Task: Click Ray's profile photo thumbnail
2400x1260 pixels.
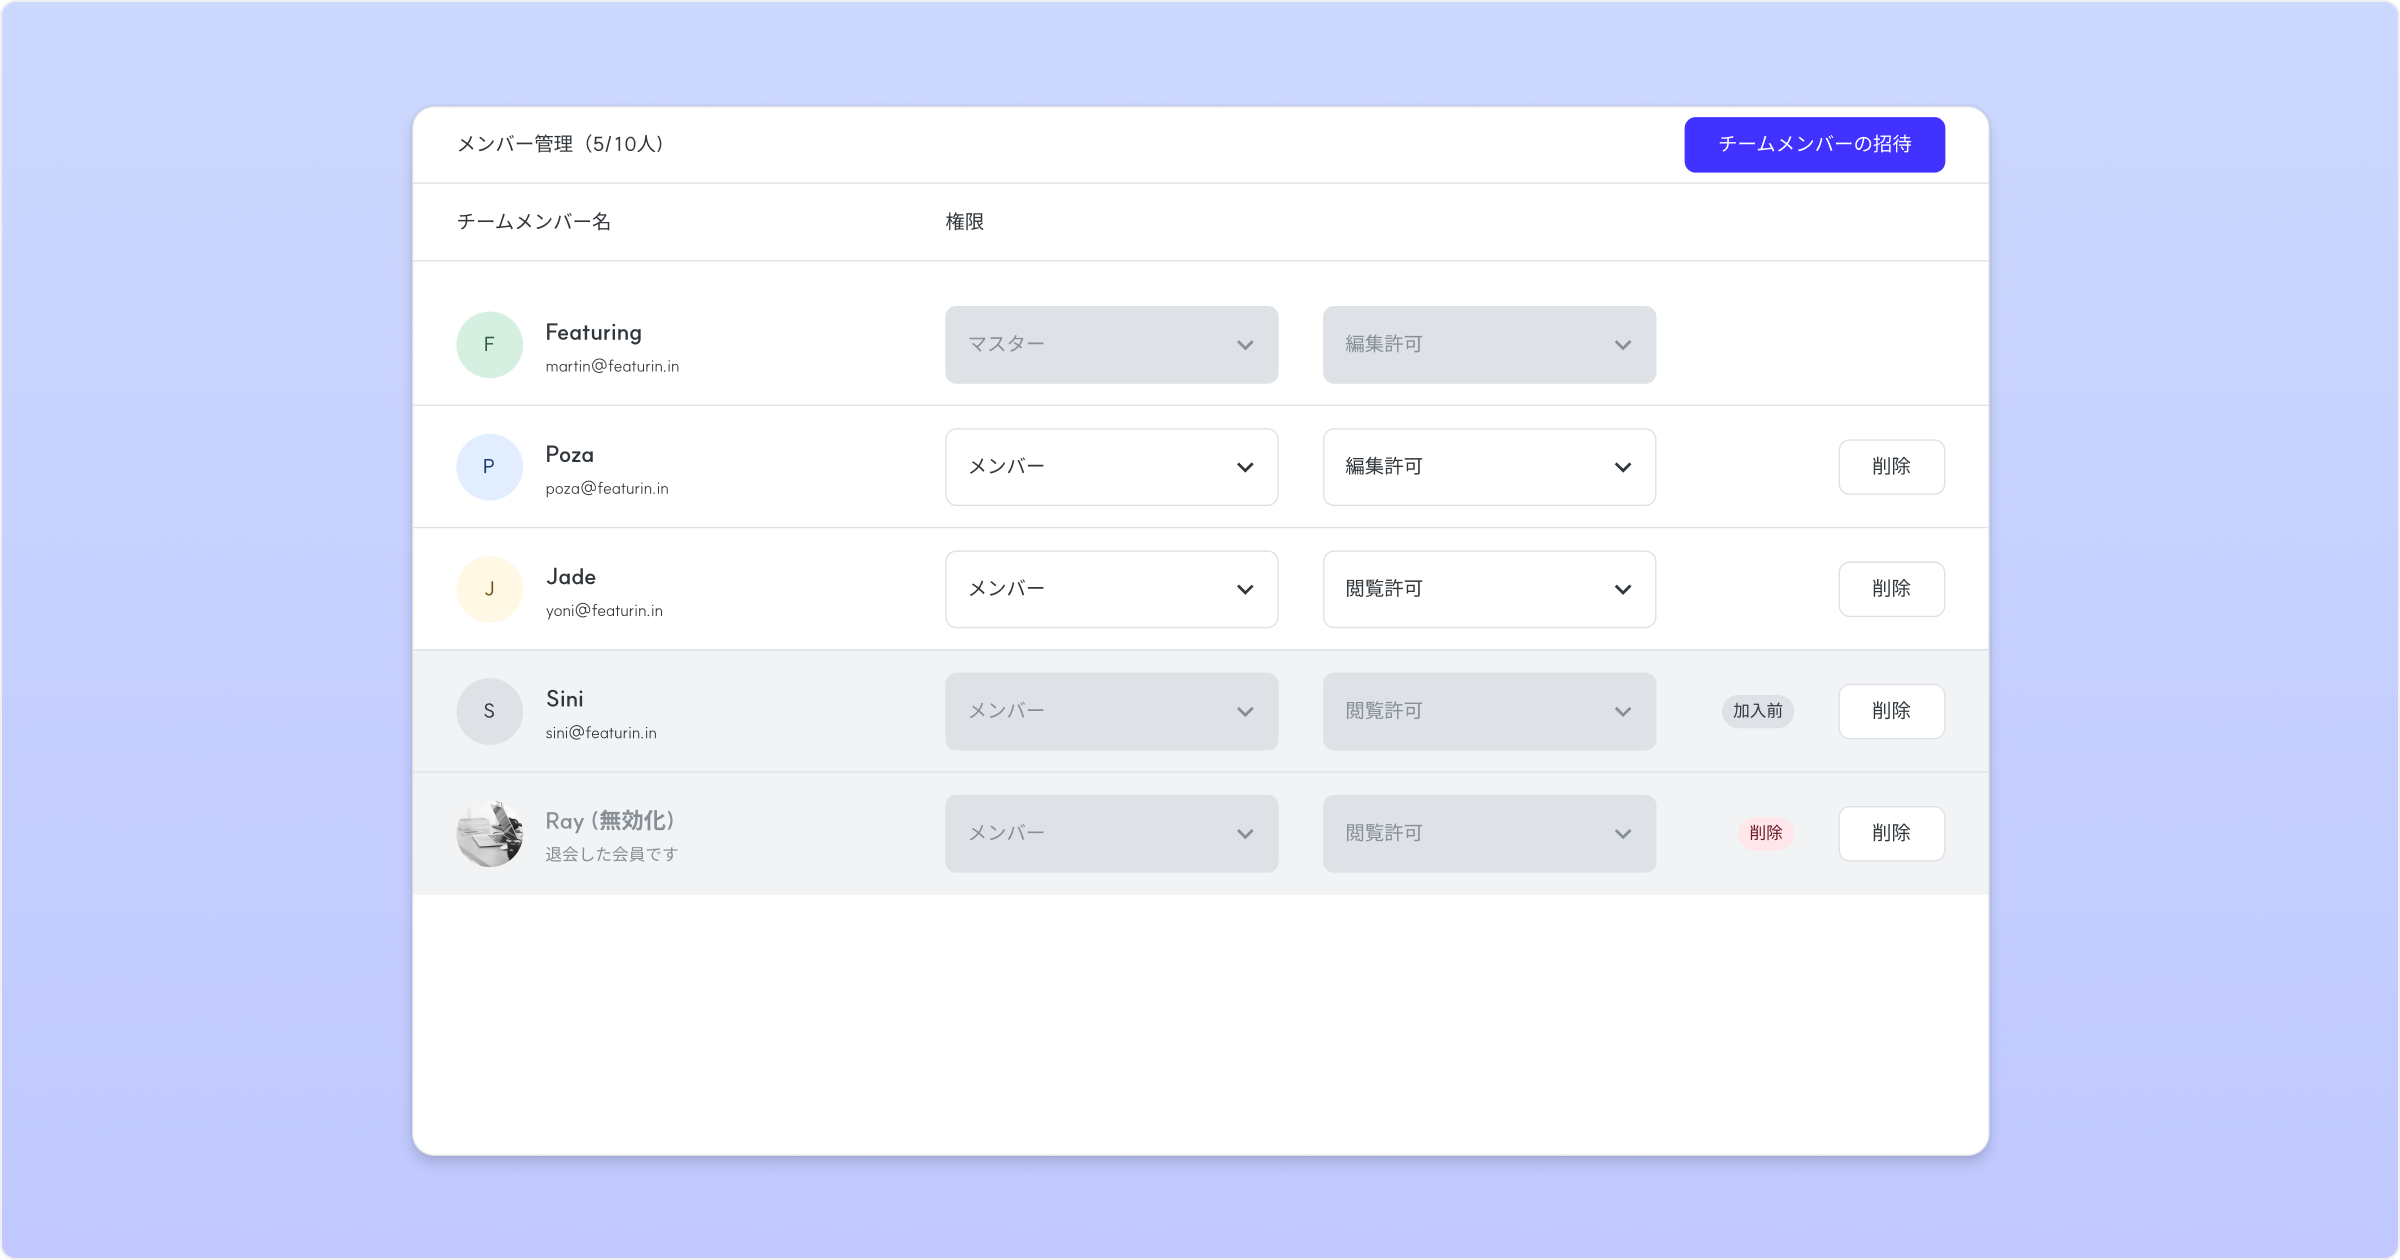Action: 489,833
